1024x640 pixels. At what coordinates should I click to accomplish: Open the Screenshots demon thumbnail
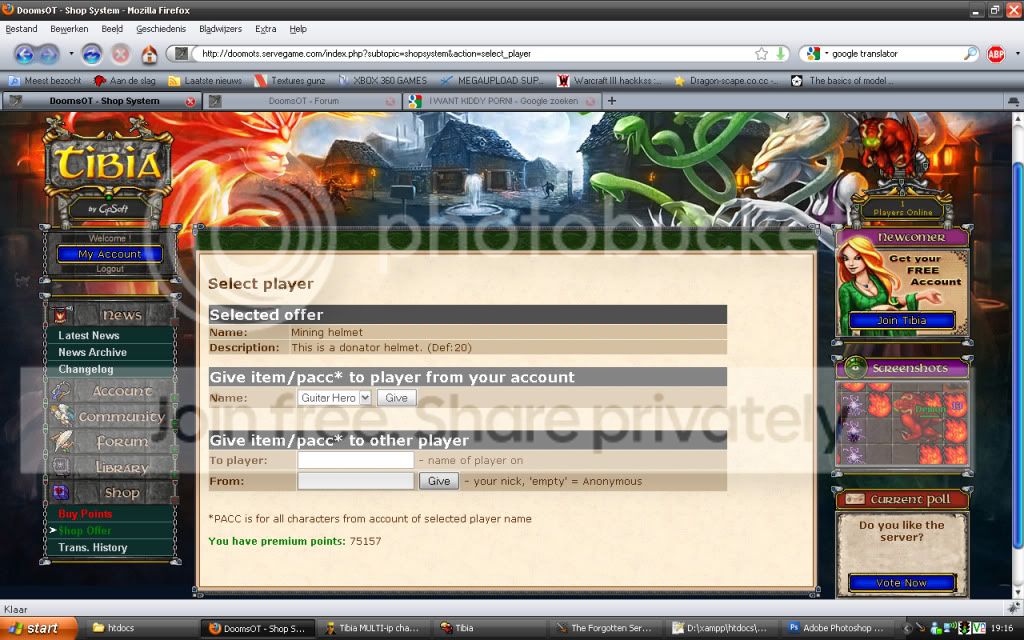[x=902, y=423]
